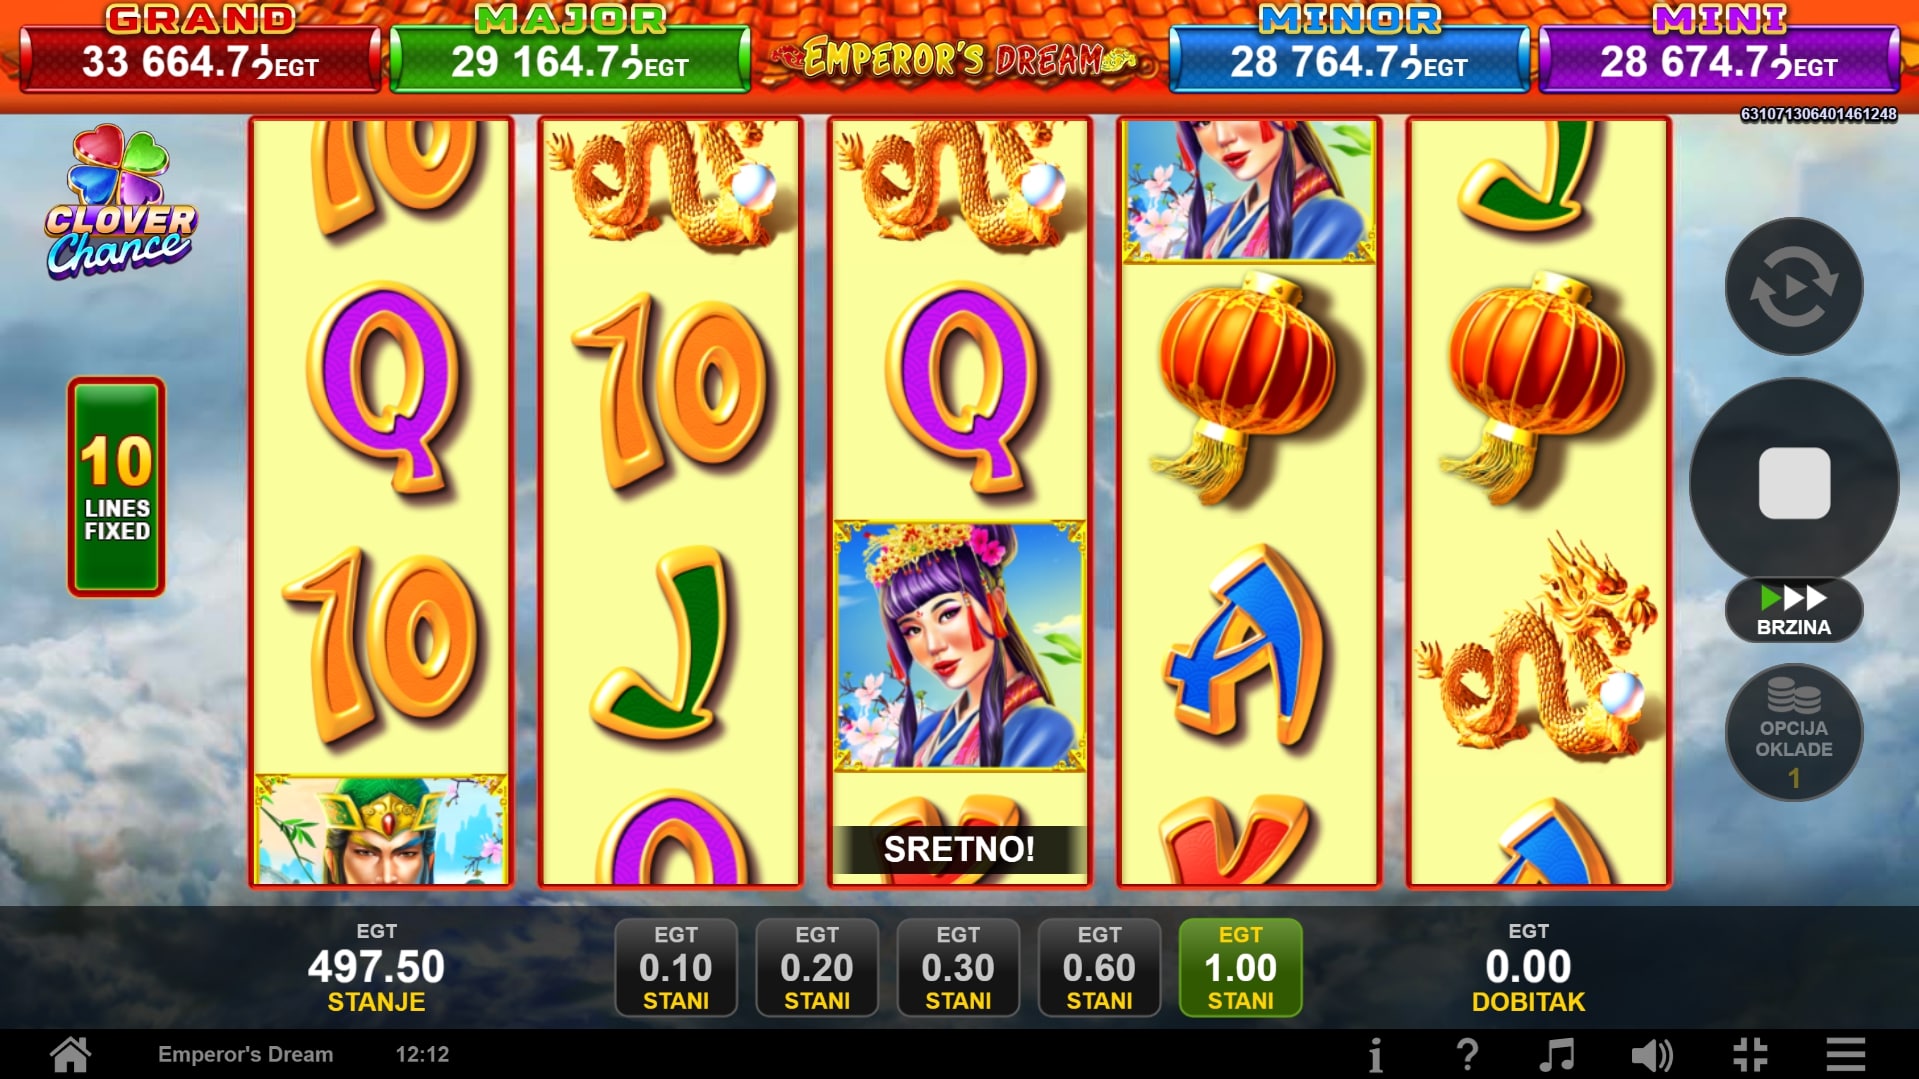The width and height of the screenshot is (1919, 1079).
Task: Click the Grand jackpot panel
Action: [200, 48]
